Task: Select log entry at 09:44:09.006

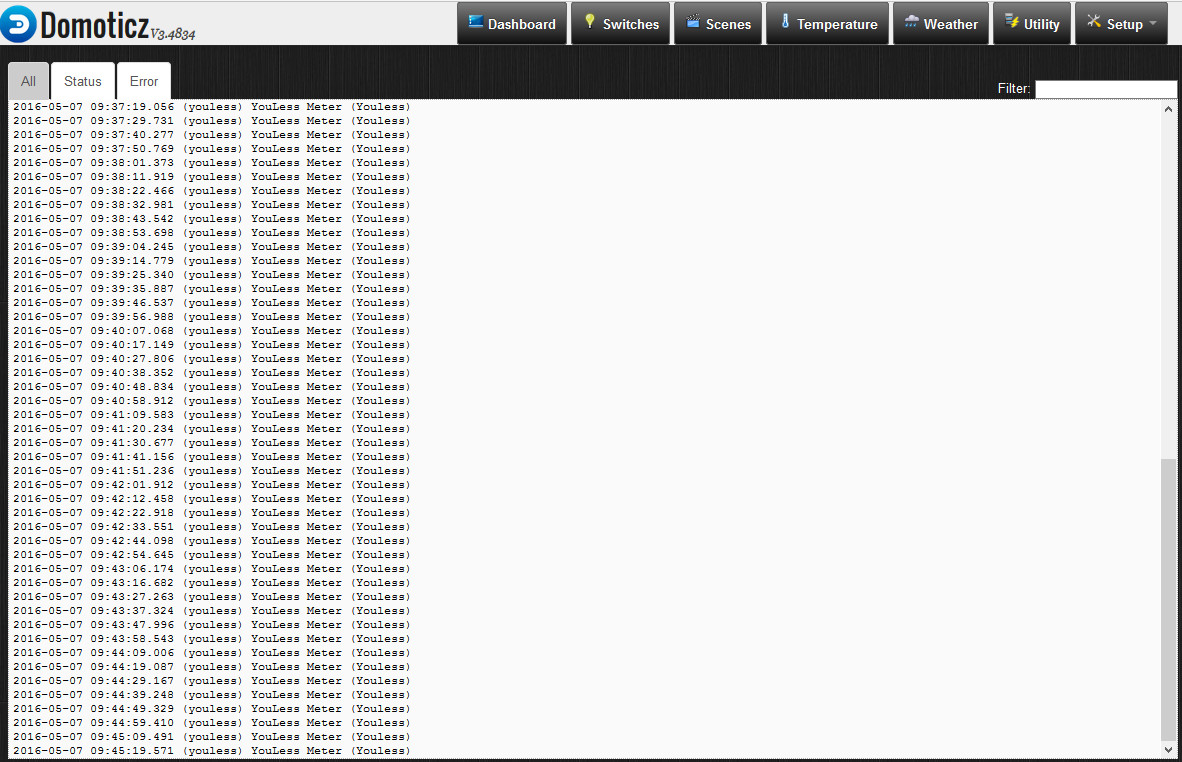Action: [212, 653]
